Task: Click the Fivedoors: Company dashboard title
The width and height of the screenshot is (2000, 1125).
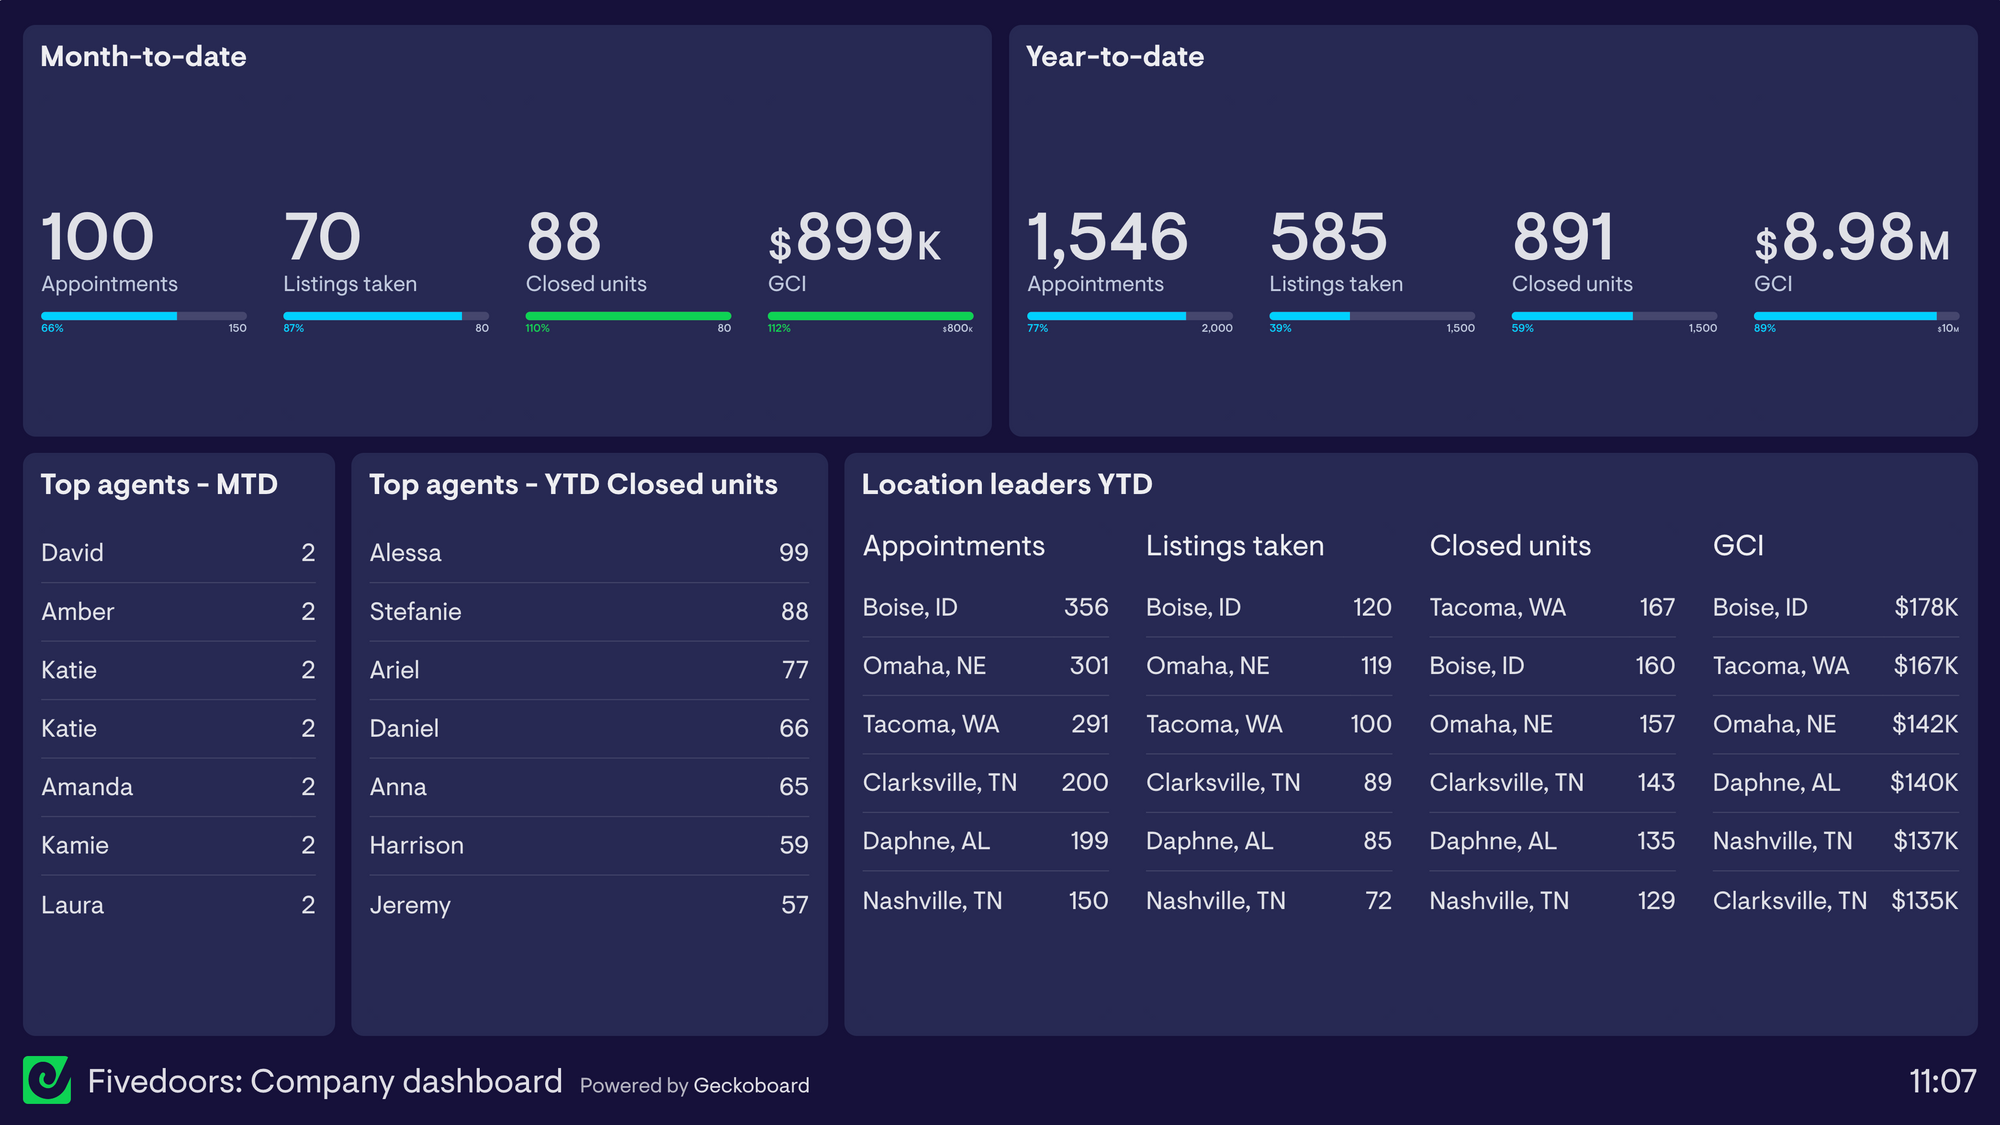Action: pyautogui.click(x=325, y=1081)
